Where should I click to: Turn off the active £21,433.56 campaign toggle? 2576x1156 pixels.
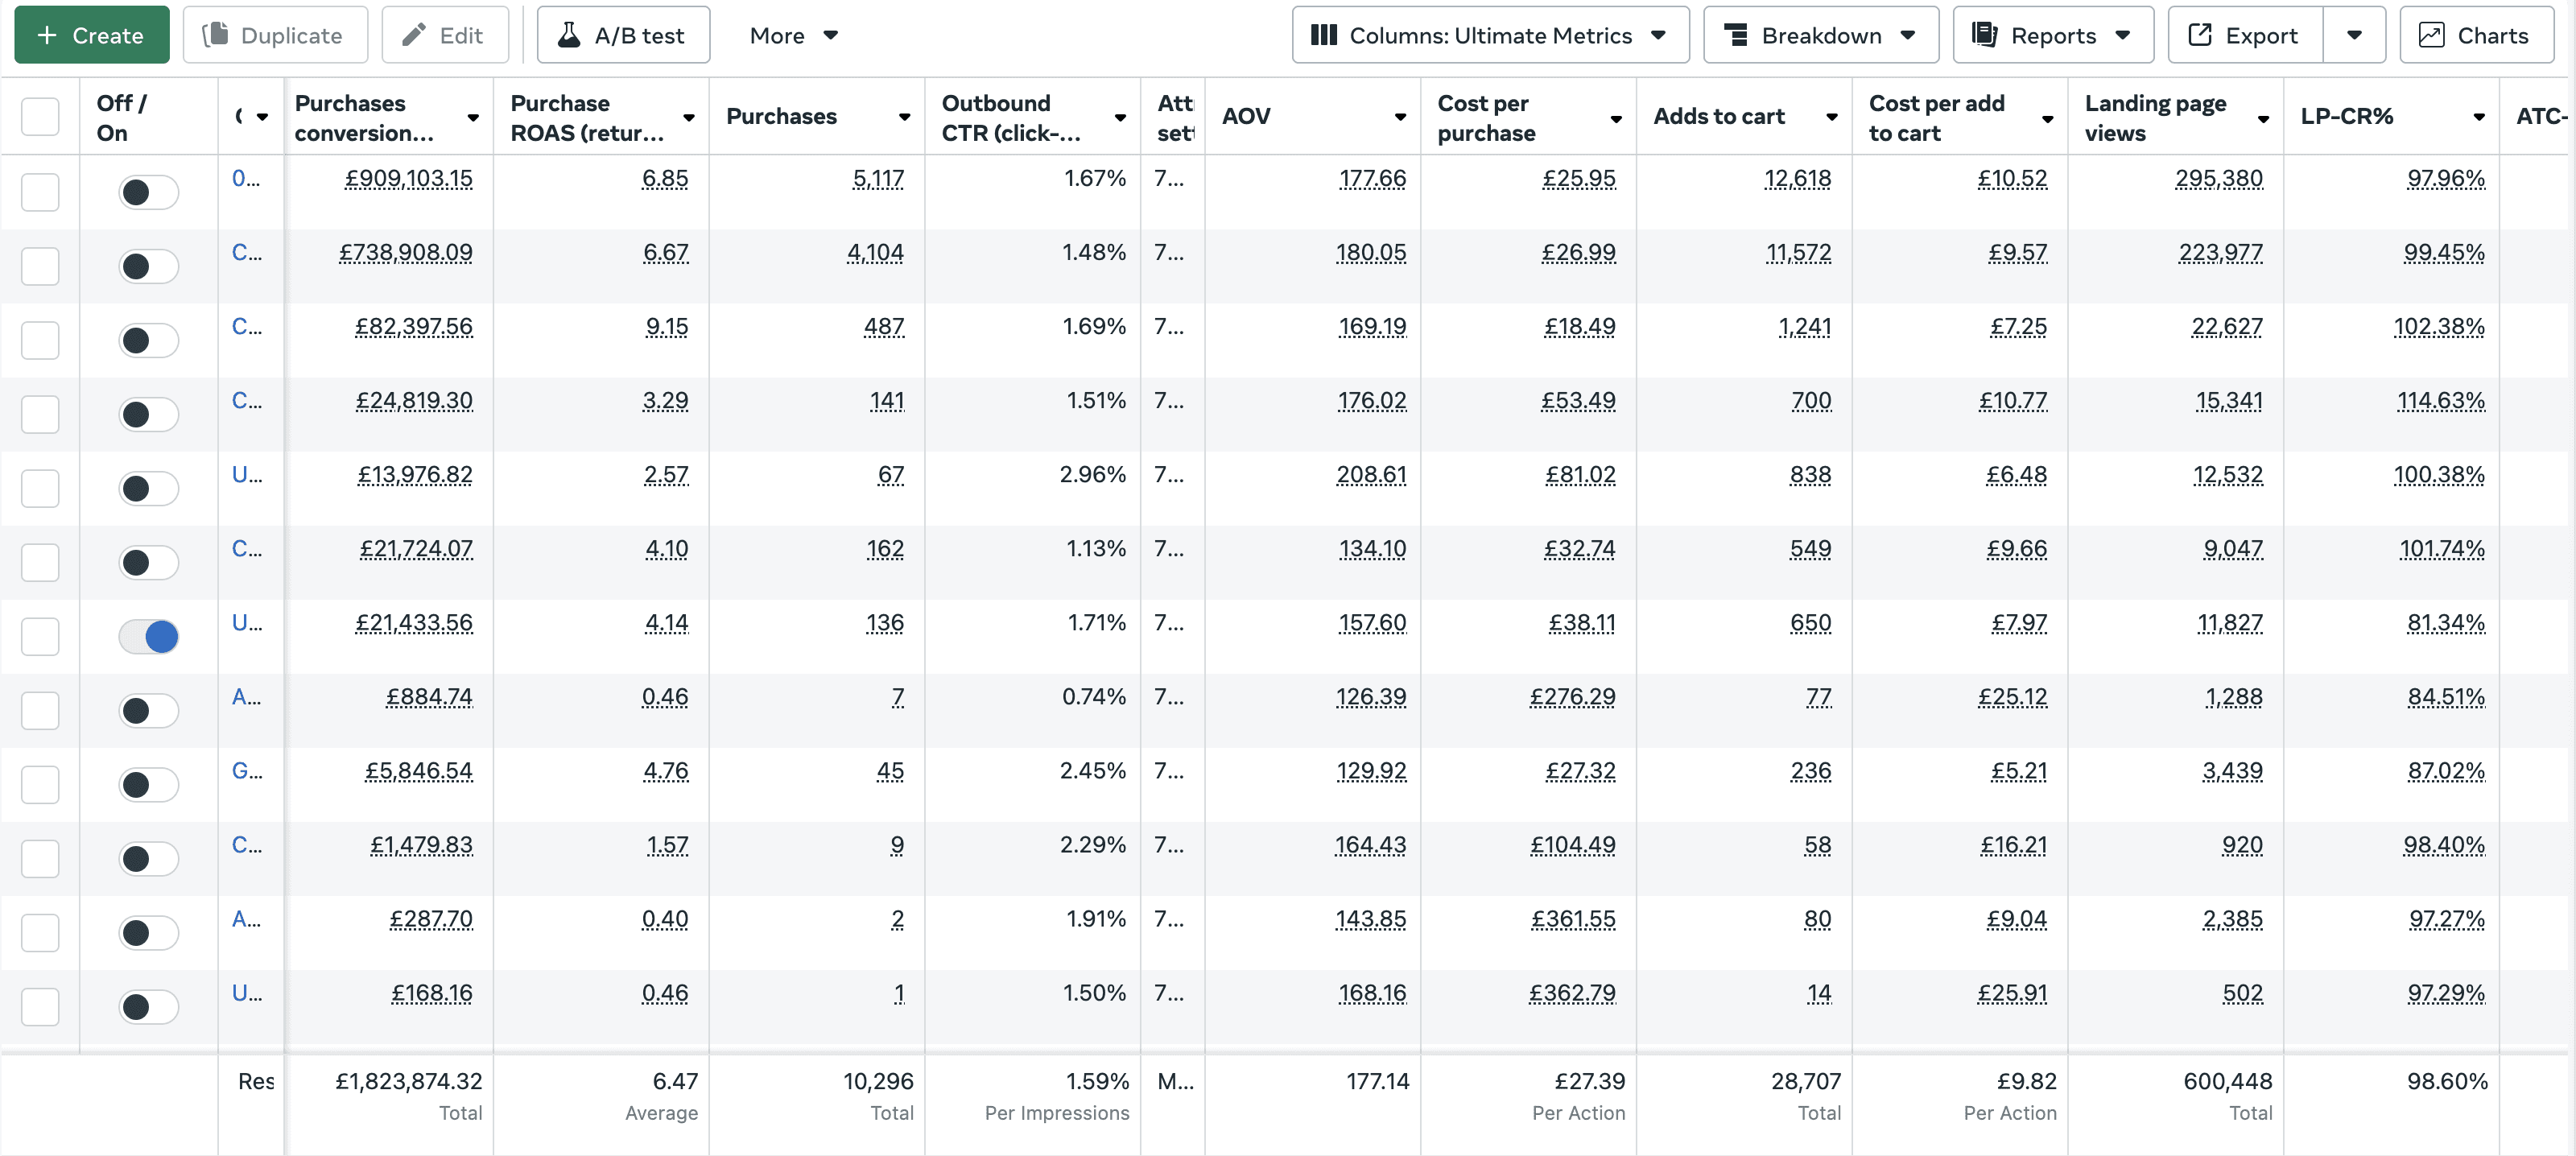[x=149, y=636]
